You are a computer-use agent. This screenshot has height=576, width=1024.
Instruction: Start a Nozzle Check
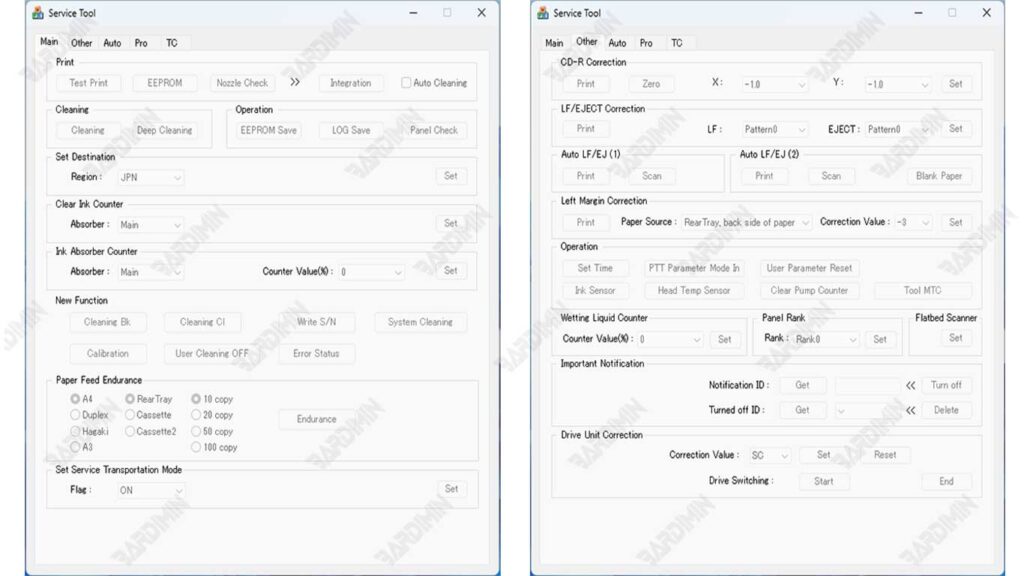244,83
